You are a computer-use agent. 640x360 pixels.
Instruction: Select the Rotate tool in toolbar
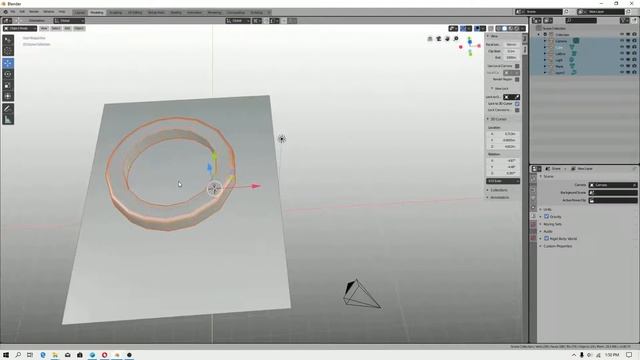click(8, 74)
